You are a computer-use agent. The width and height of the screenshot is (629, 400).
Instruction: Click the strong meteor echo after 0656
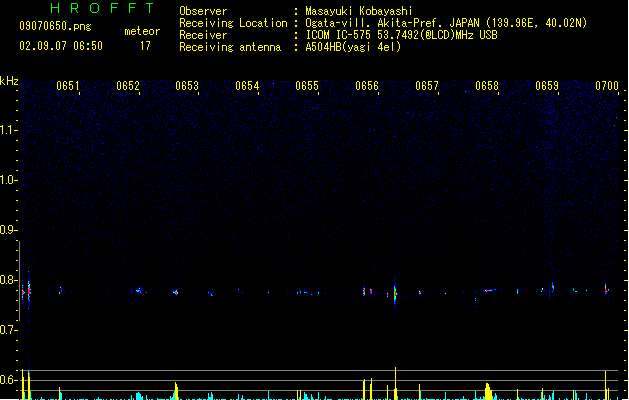point(395,293)
